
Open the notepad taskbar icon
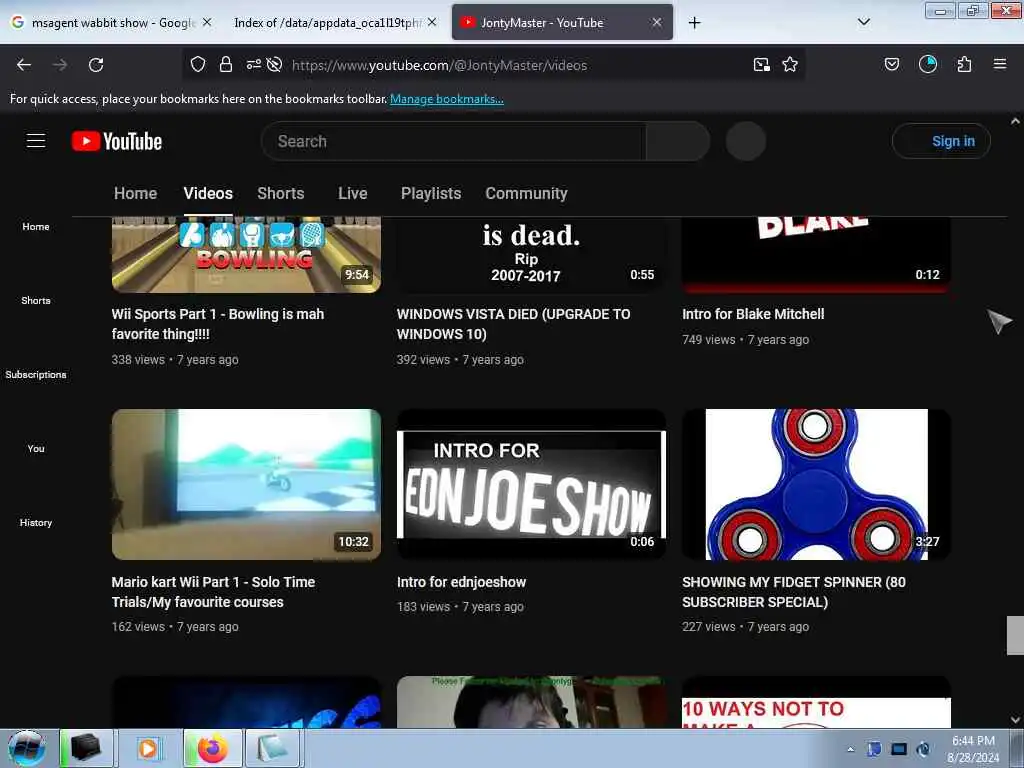(272, 748)
